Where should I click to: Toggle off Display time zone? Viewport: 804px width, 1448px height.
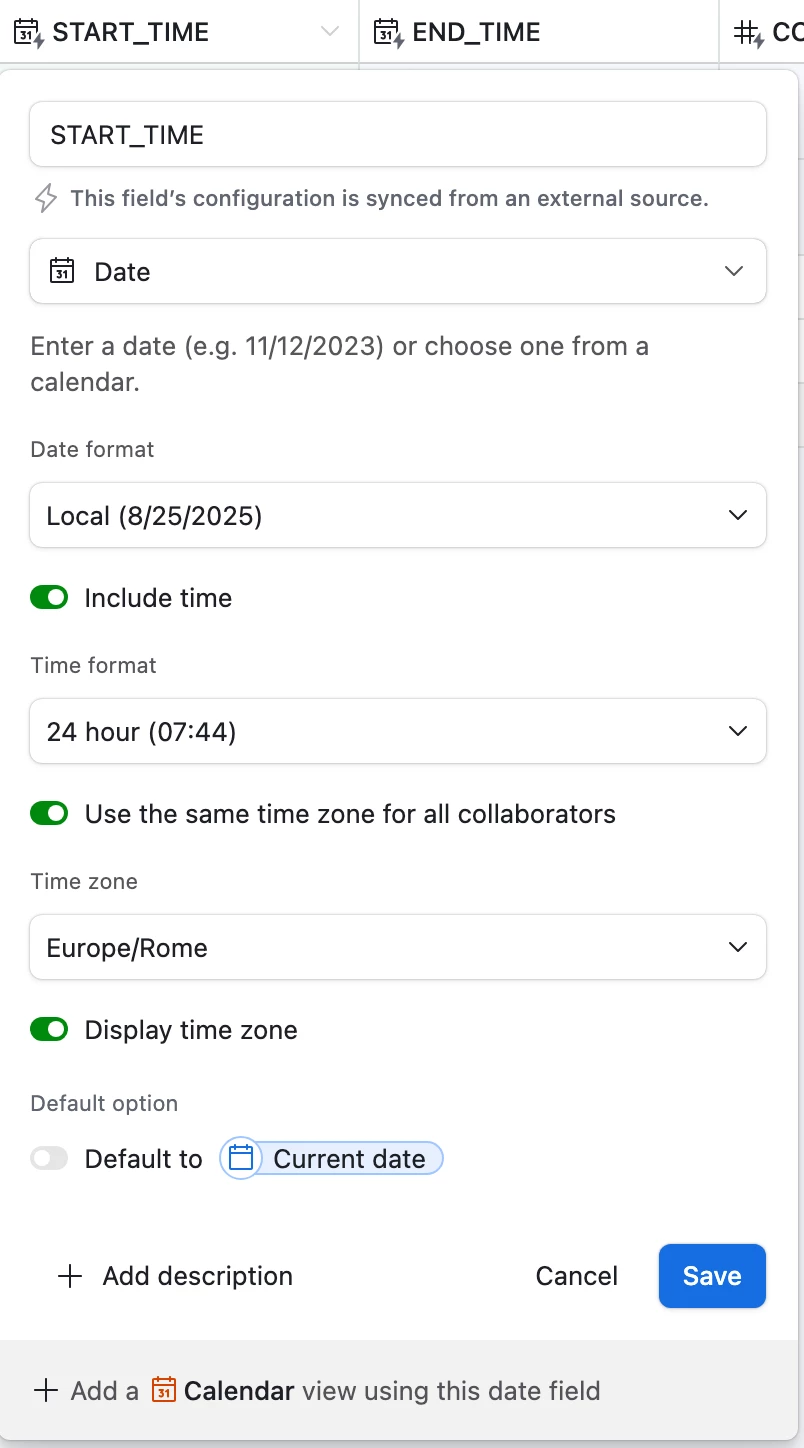(49, 1030)
